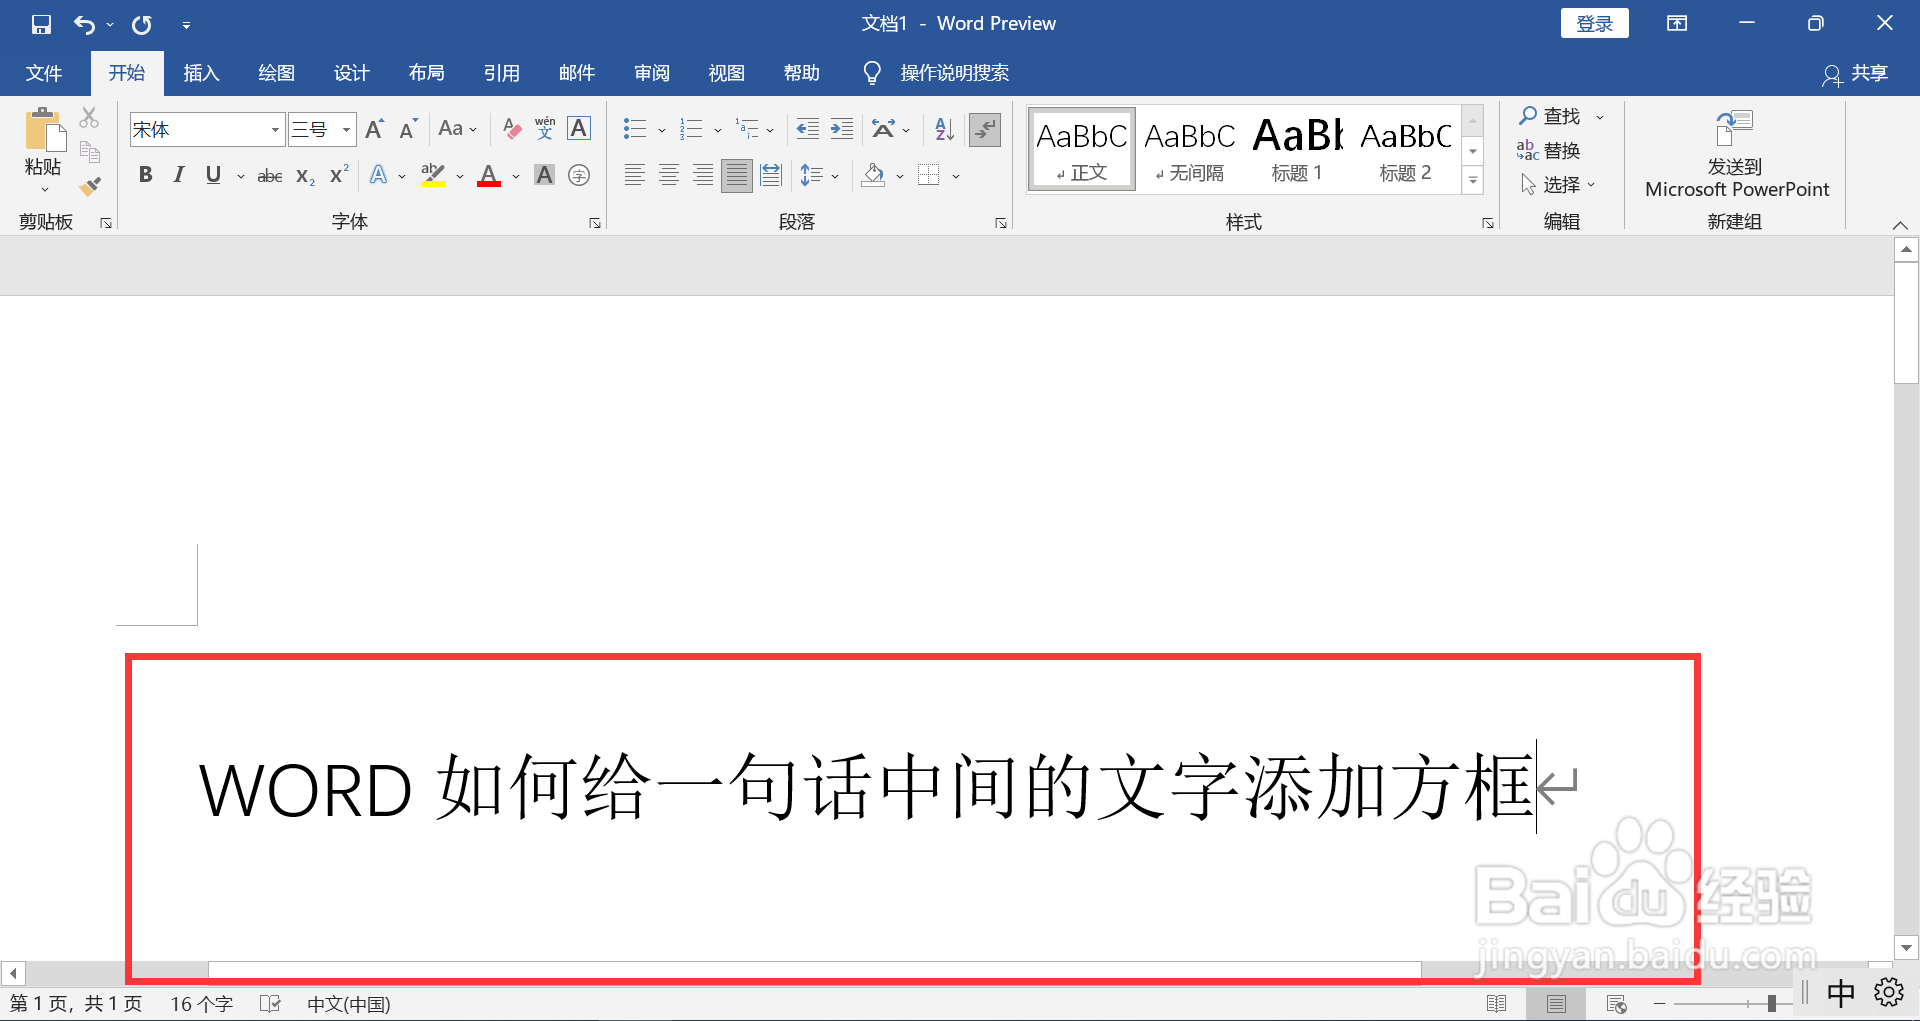Switch to web layout view
This screenshot has height=1021, width=1920.
[1616, 1003]
